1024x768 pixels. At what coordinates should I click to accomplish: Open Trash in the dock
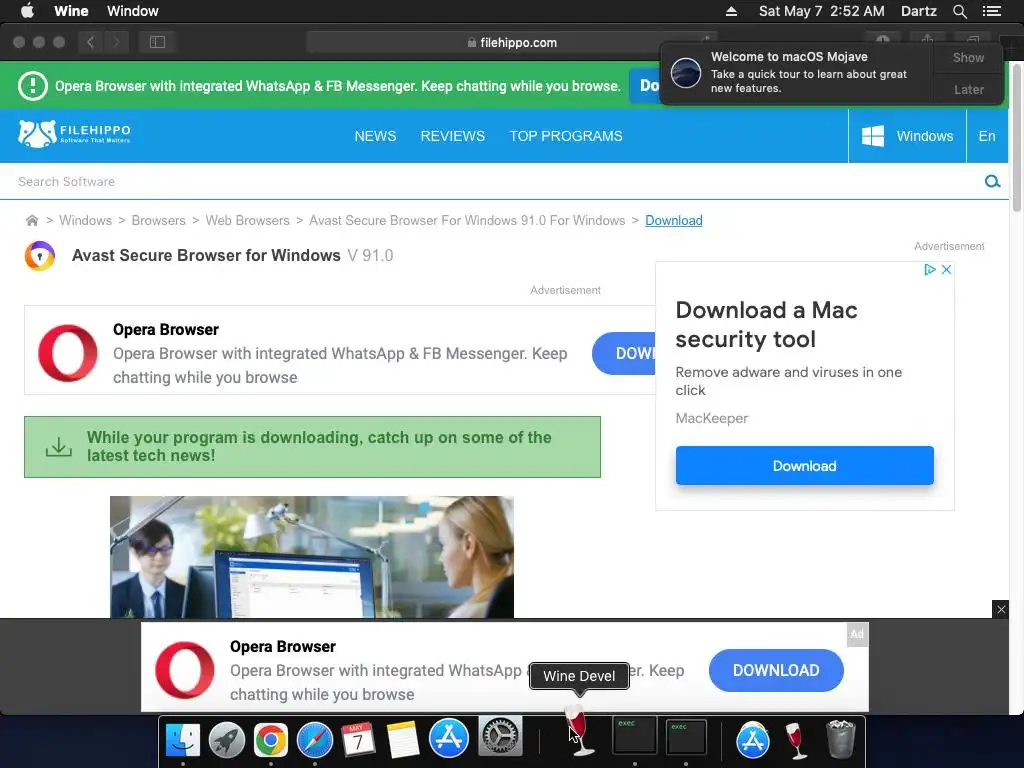tap(840, 739)
